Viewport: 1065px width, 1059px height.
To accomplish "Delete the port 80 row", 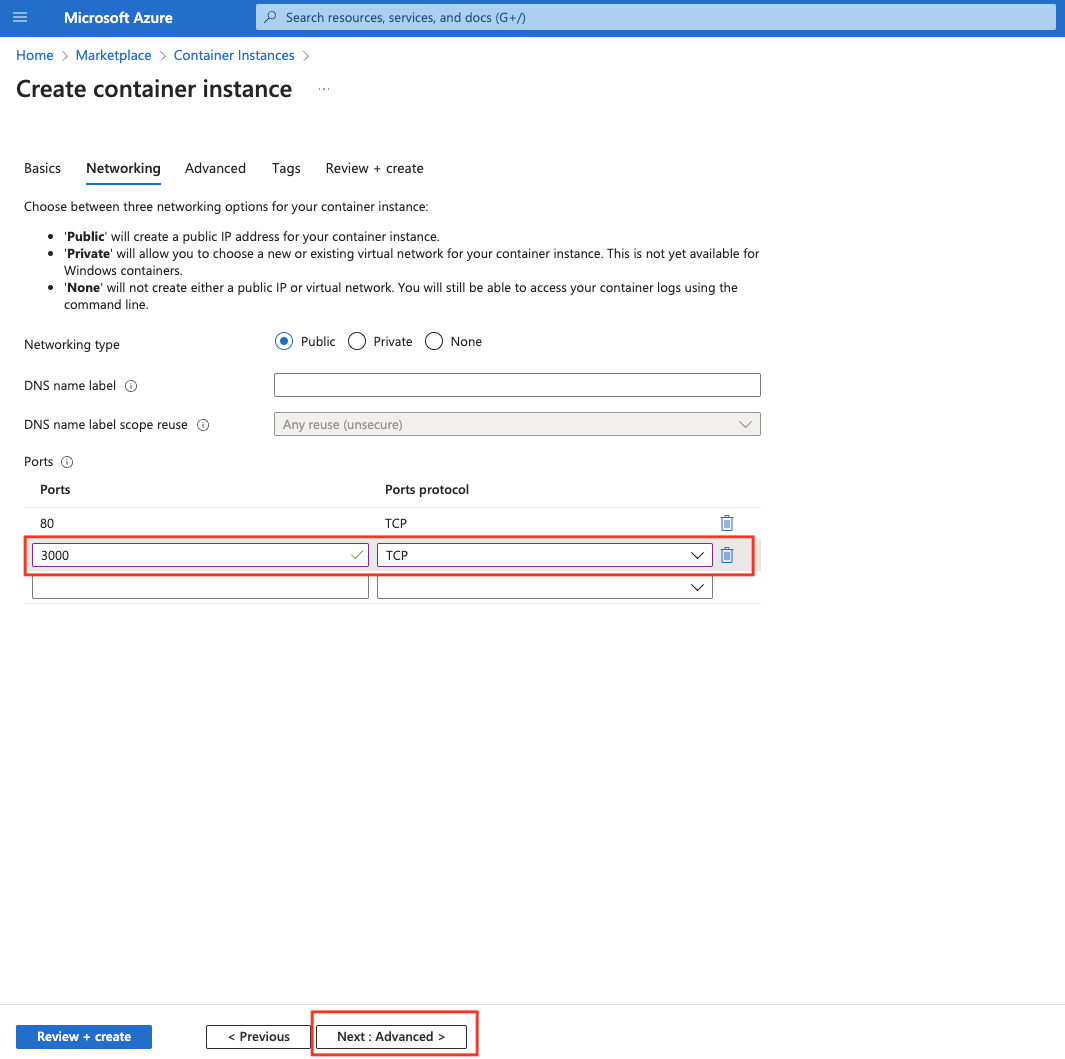I will click(727, 523).
